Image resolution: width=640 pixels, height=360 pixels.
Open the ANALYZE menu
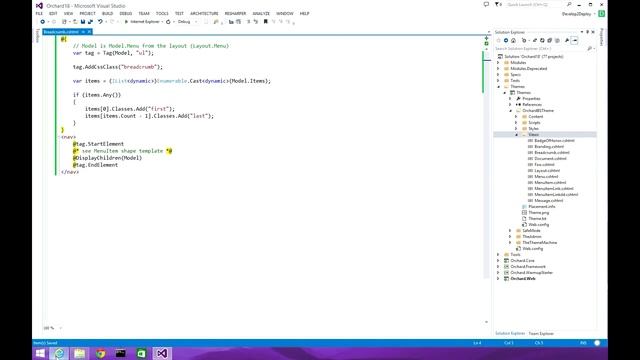coord(261,13)
